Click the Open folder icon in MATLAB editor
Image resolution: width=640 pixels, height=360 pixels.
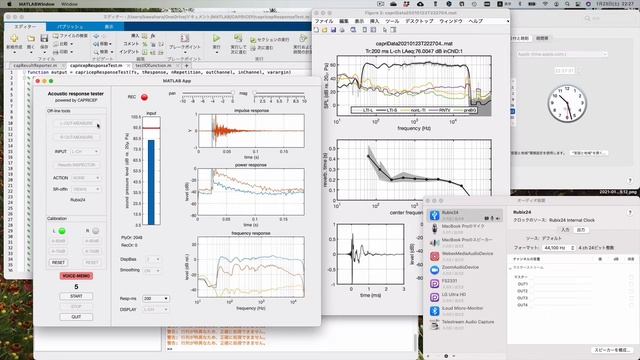[x=31, y=39]
